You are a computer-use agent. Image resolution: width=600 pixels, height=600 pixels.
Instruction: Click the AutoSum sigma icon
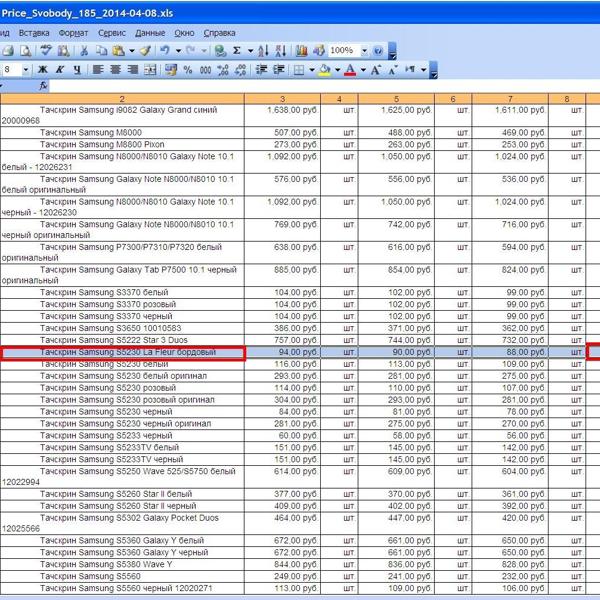[x=237, y=50]
